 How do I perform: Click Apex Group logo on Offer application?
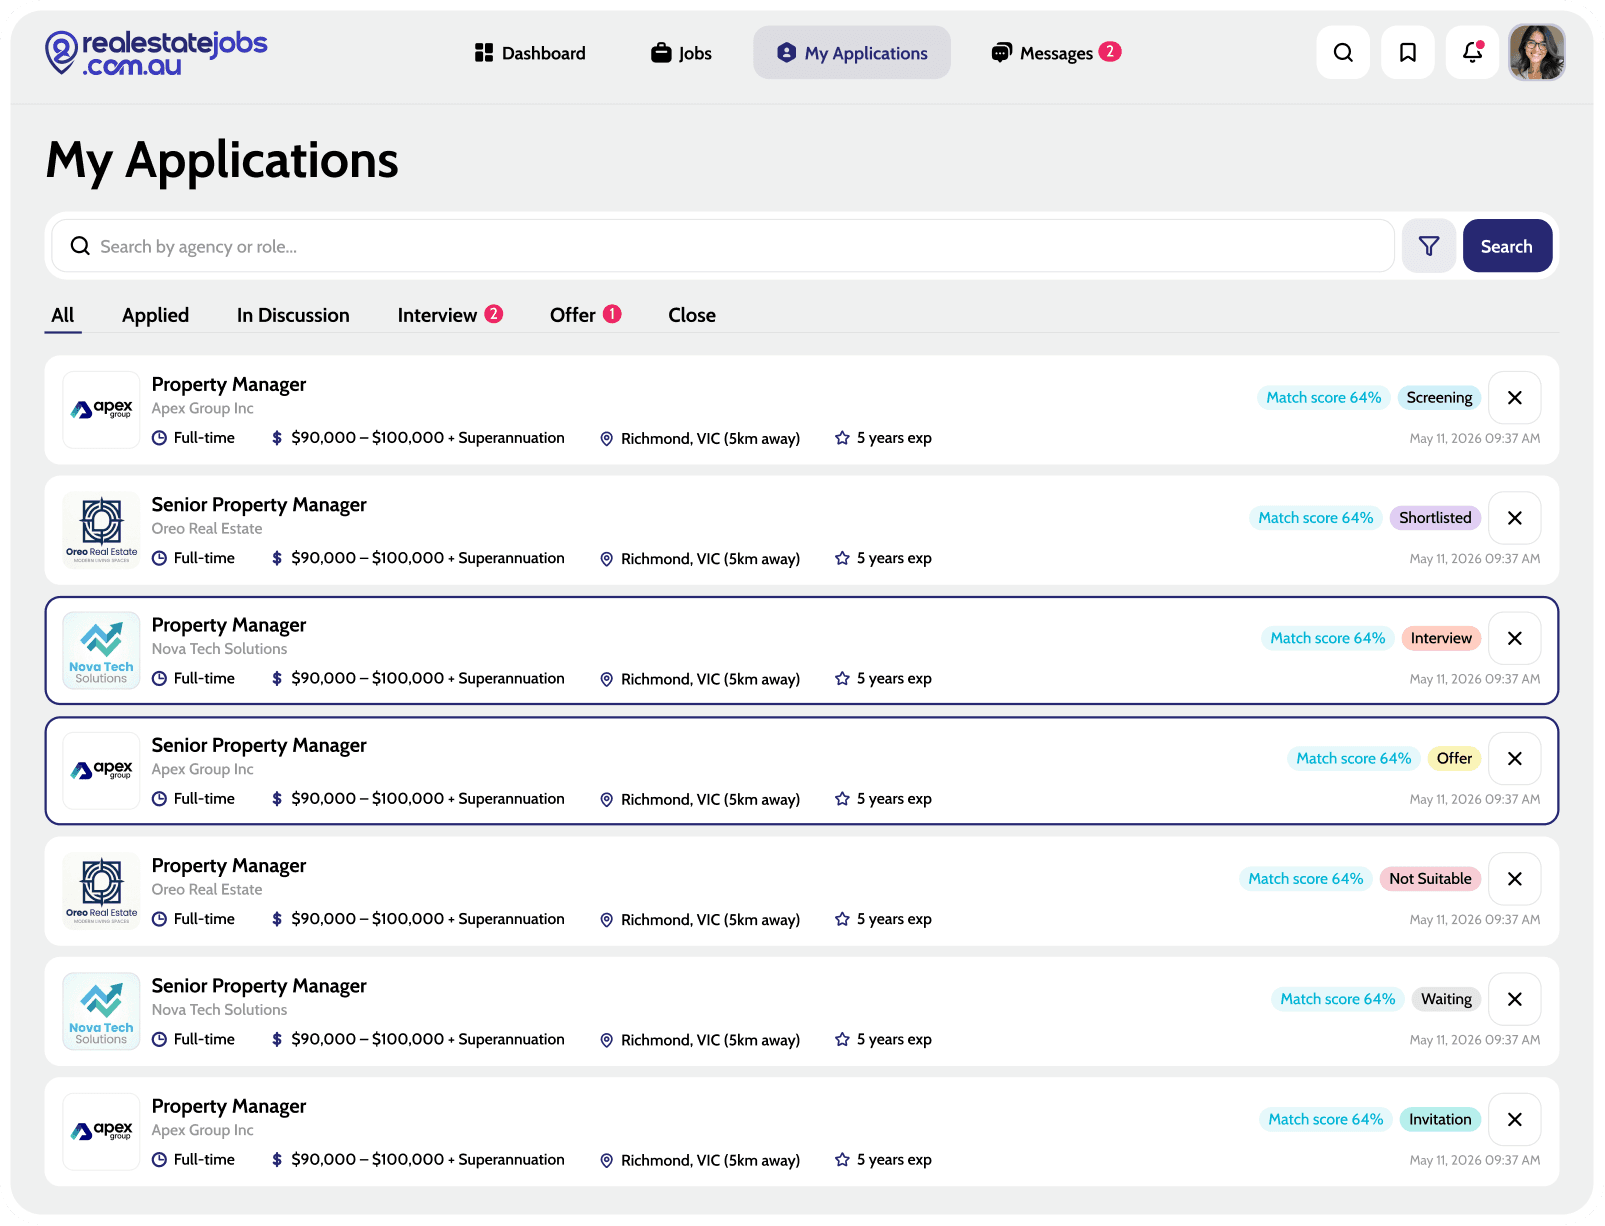(101, 771)
